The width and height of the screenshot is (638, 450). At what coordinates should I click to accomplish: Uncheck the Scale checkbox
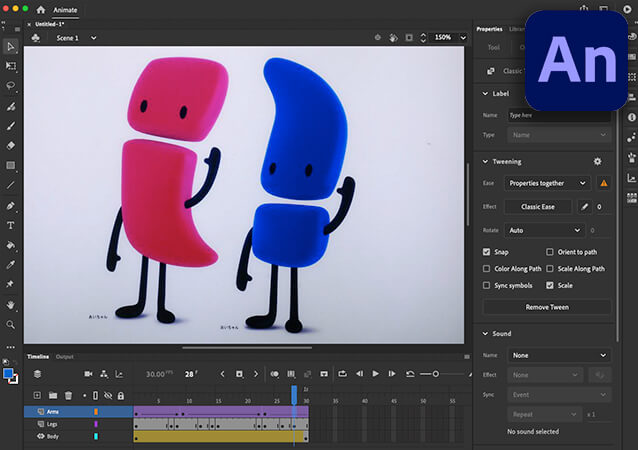(x=550, y=285)
